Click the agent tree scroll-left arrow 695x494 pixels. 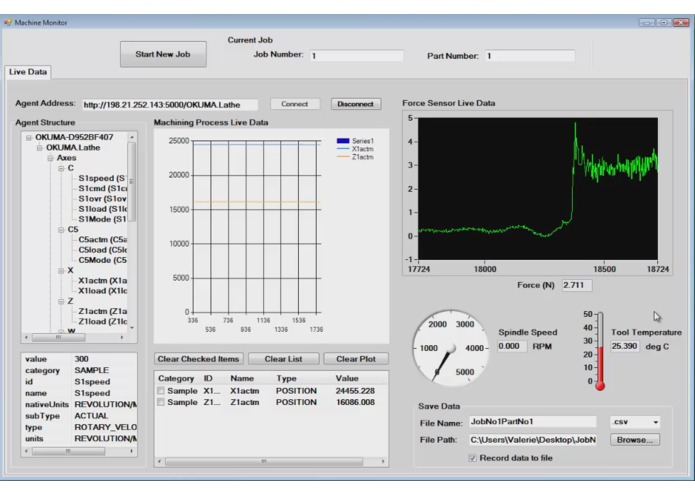coord(27,338)
